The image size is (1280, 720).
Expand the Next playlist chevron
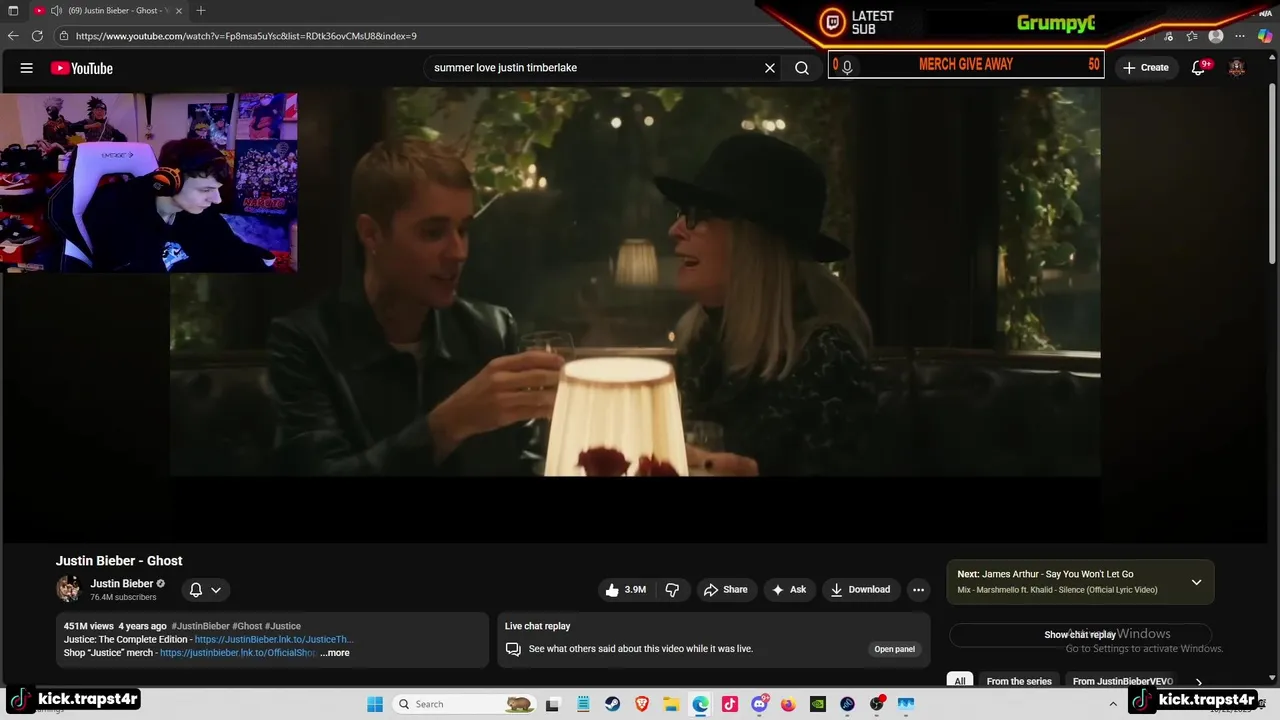coord(1196,582)
